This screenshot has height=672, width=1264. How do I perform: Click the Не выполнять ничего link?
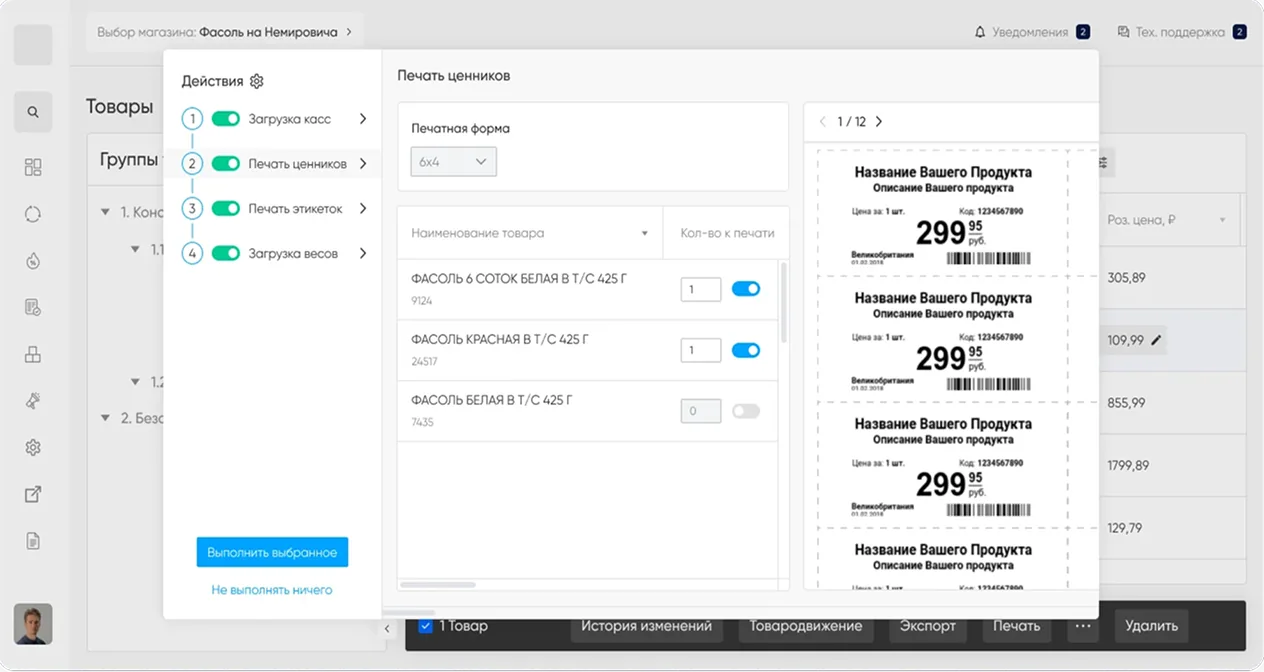[x=272, y=590]
